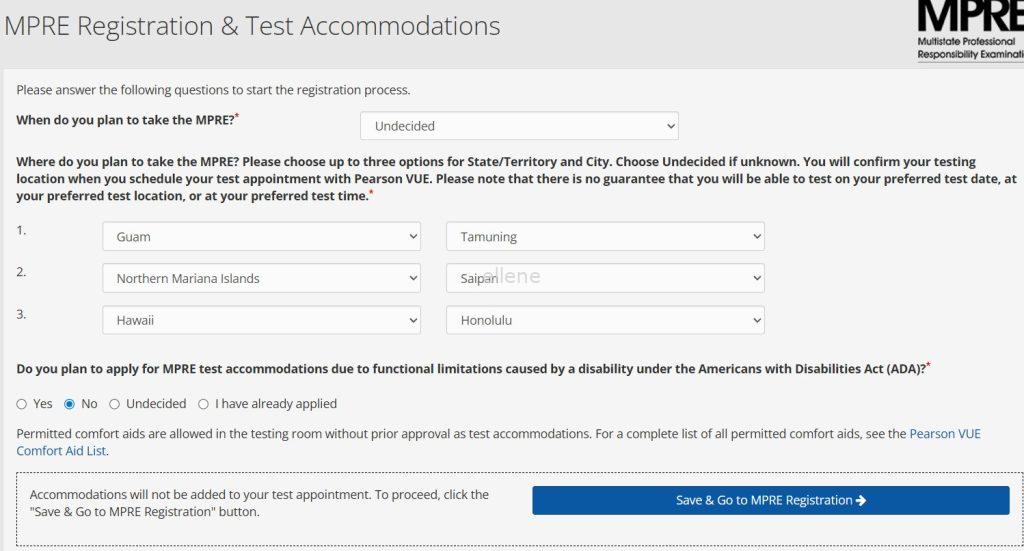Click the chevron on the Honolulu select
The width and height of the screenshot is (1024, 551).
point(755,320)
